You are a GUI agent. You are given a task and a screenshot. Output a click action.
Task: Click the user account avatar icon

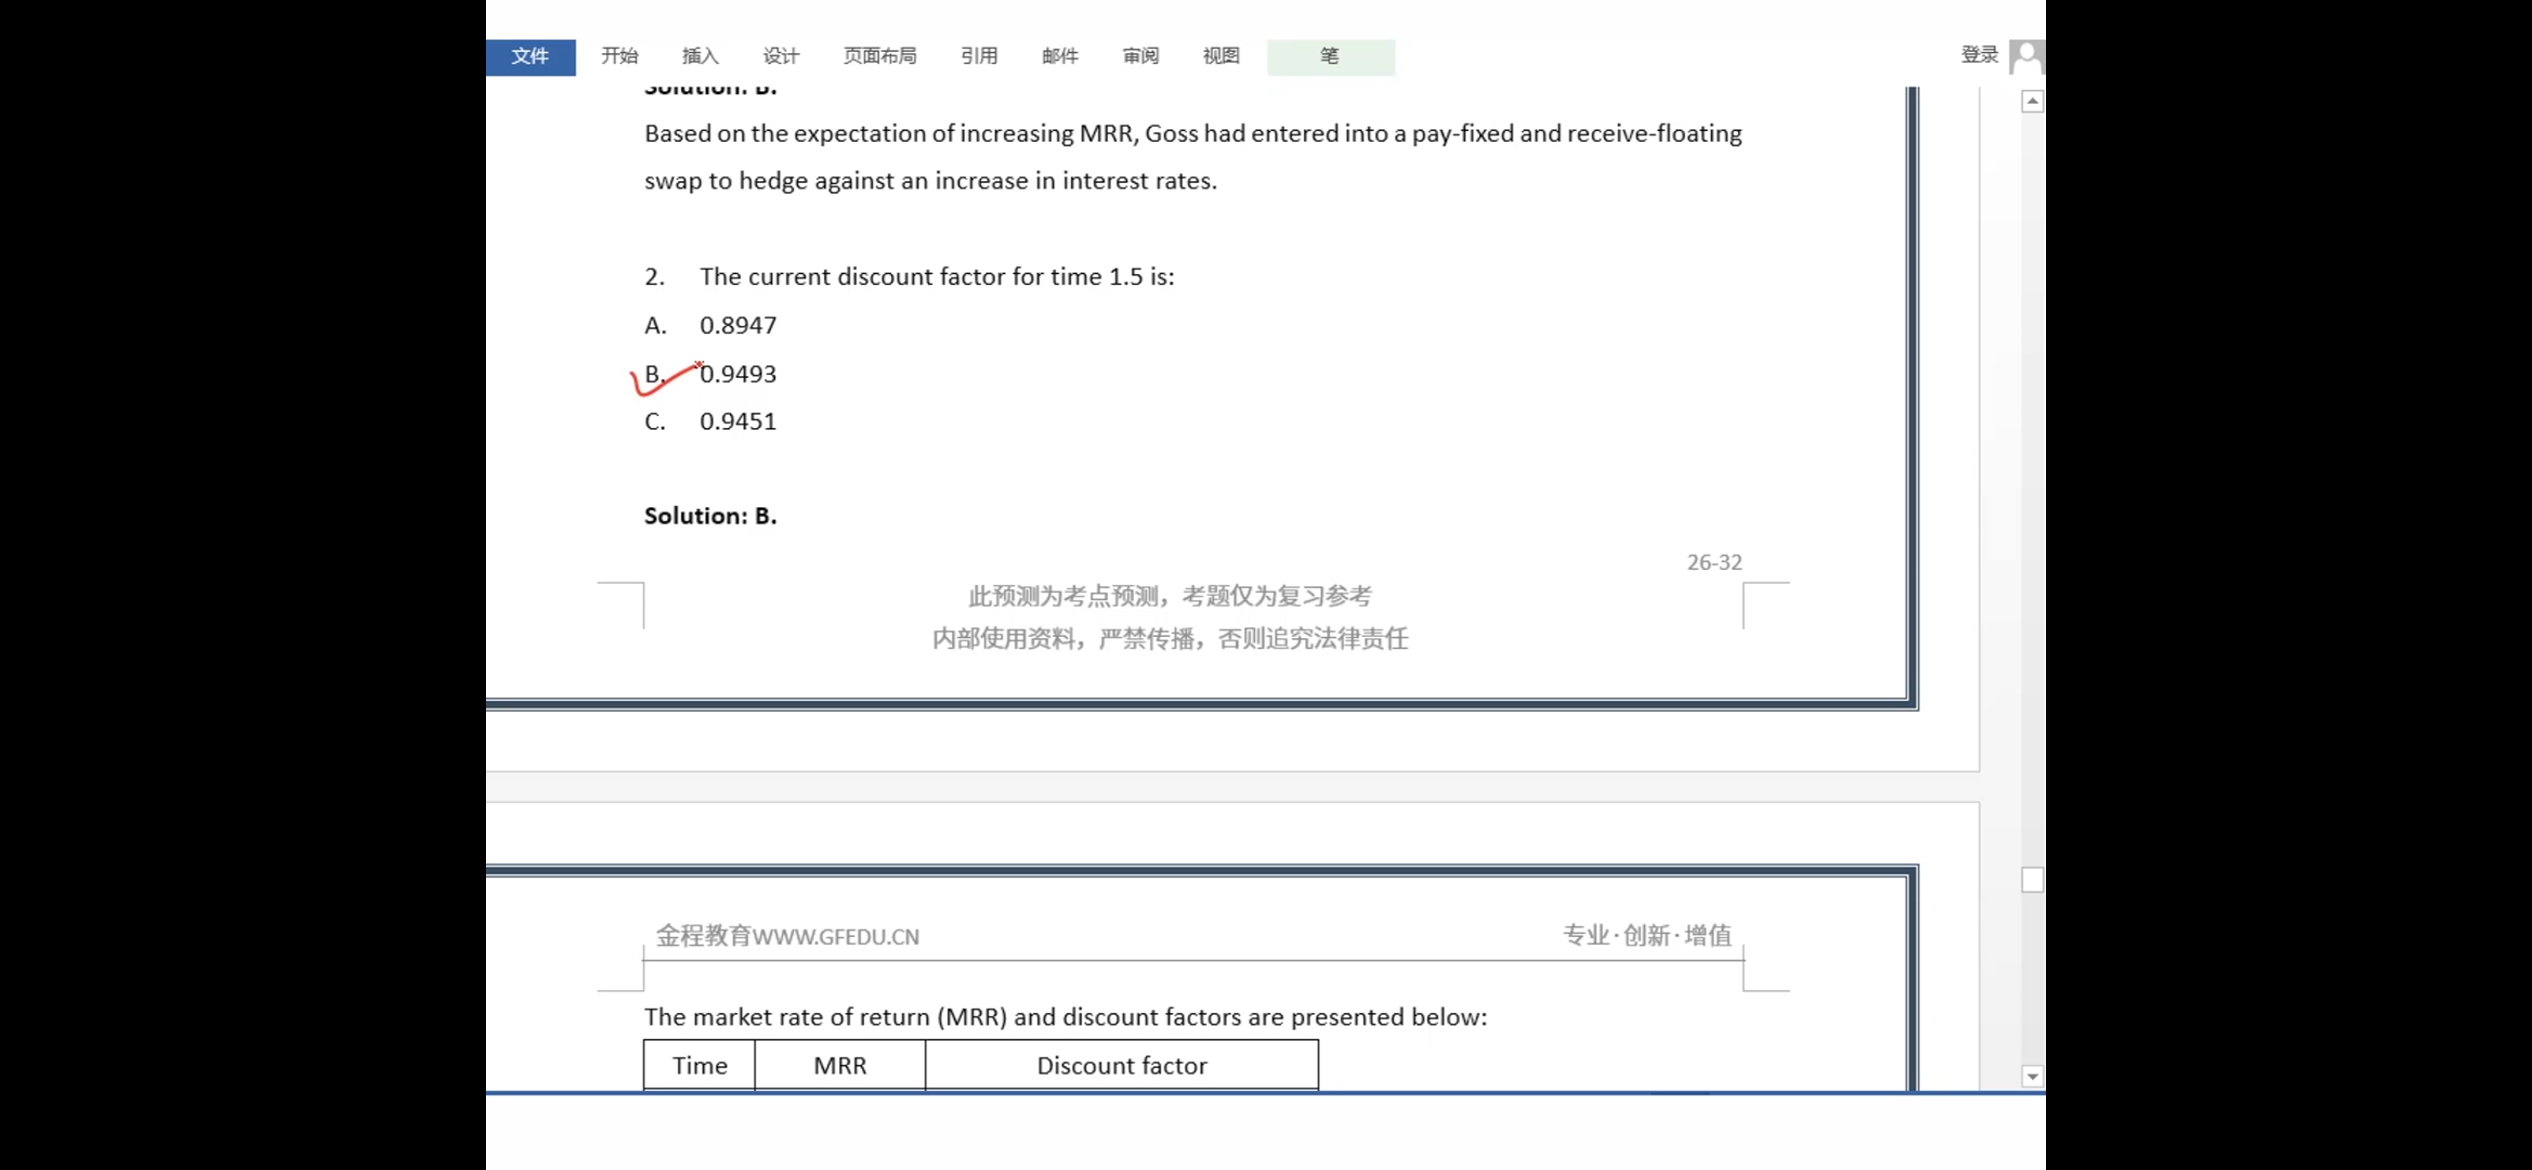pyautogui.click(x=2027, y=57)
